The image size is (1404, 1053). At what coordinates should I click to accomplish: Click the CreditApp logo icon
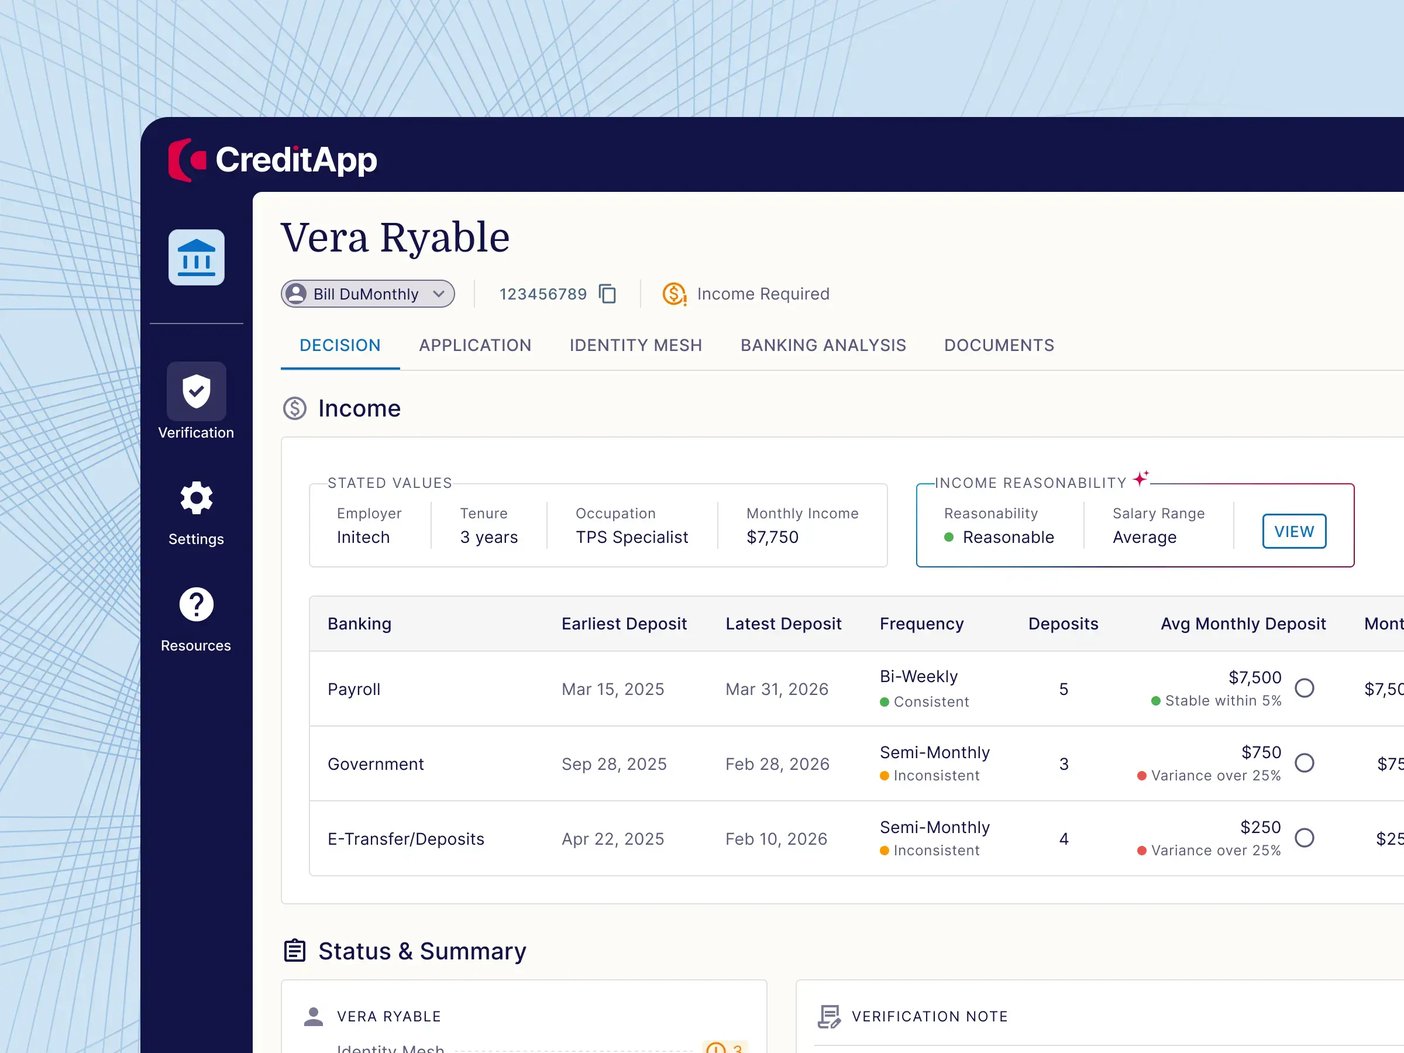coord(187,160)
